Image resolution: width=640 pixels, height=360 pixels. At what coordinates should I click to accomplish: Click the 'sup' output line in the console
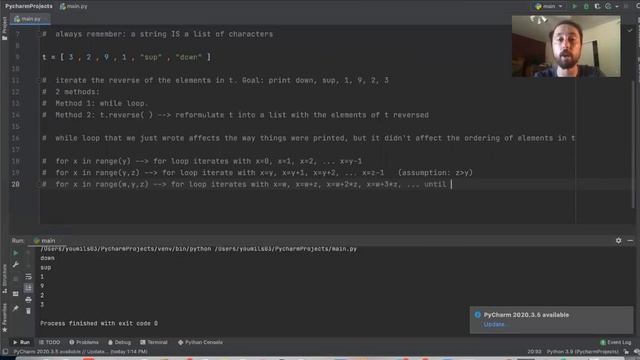46,267
